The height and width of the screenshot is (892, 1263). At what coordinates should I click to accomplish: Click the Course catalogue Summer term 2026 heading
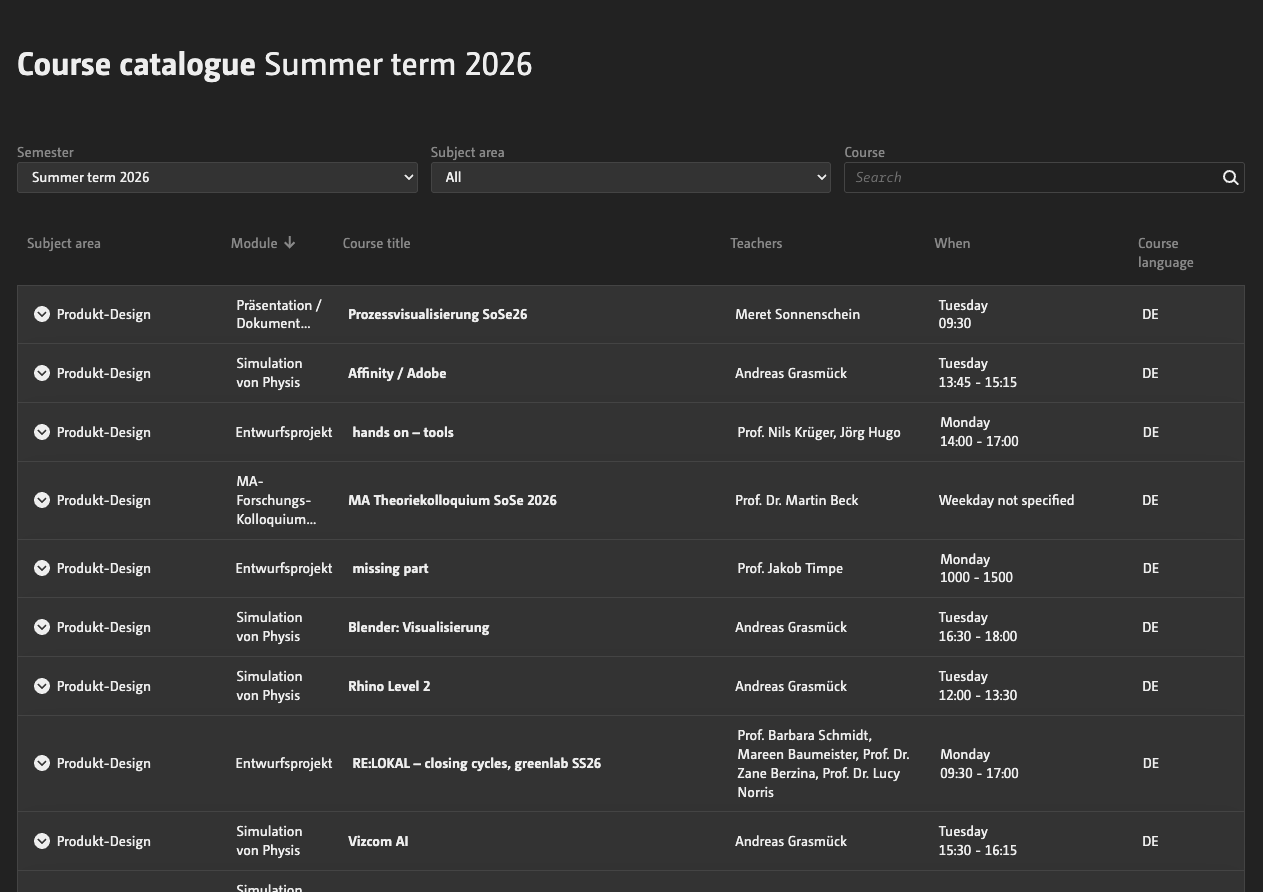[x=275, y=65]
